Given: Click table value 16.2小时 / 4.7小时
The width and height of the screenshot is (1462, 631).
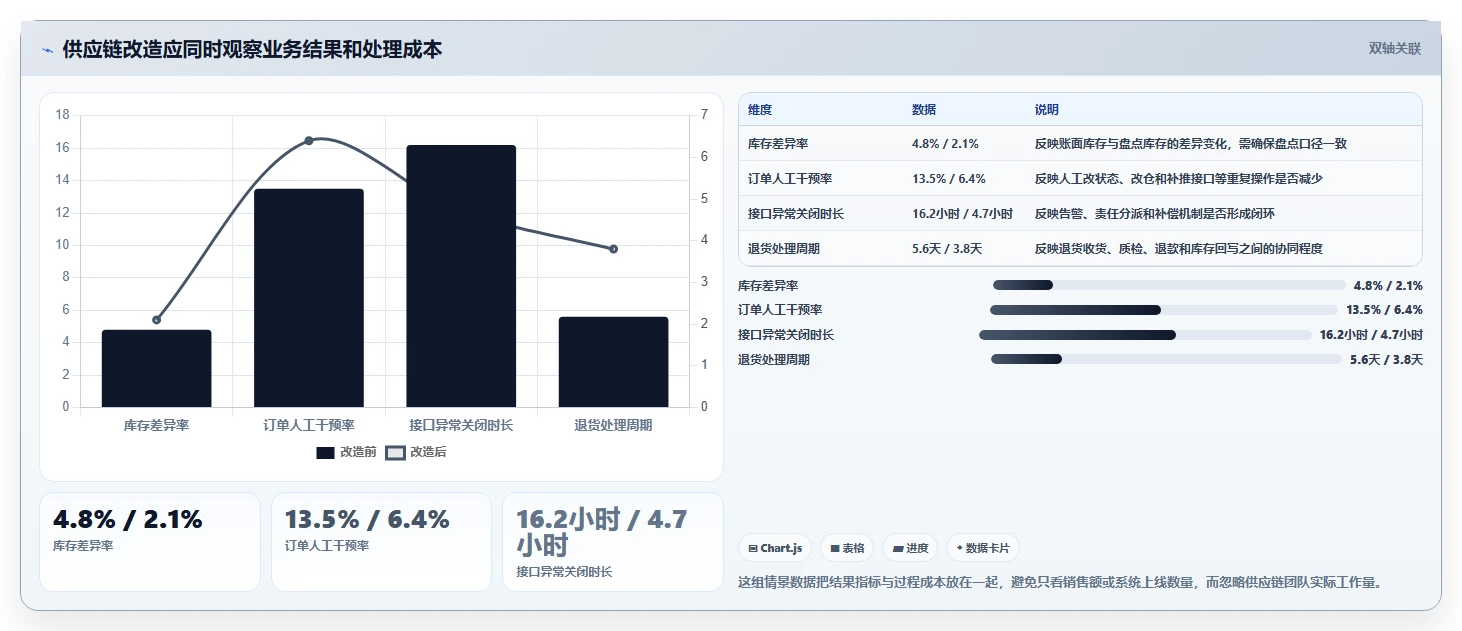Looking at the screenshot, I should [962, 214].
